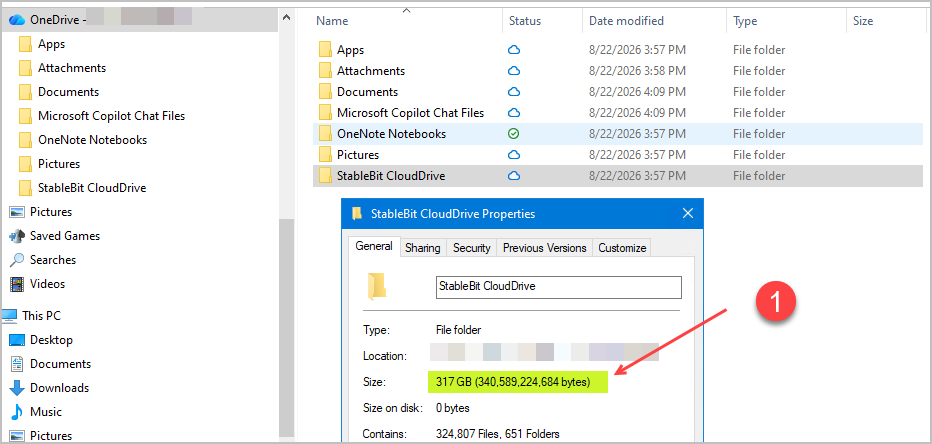This screenshot has height=444, width=932.
Task: Open Documents under This PC
Action: point(60,364)
